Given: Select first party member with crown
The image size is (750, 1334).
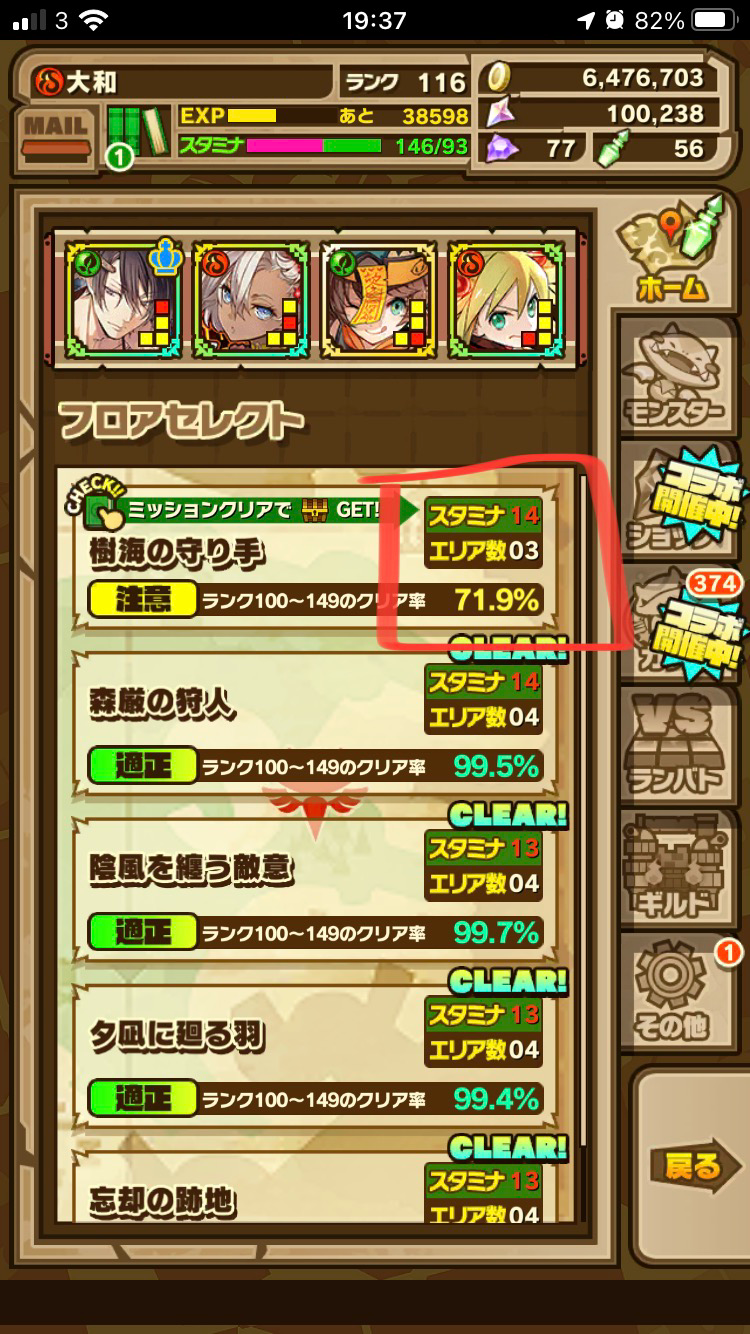Looking at the screenshot, I should 125,298.
